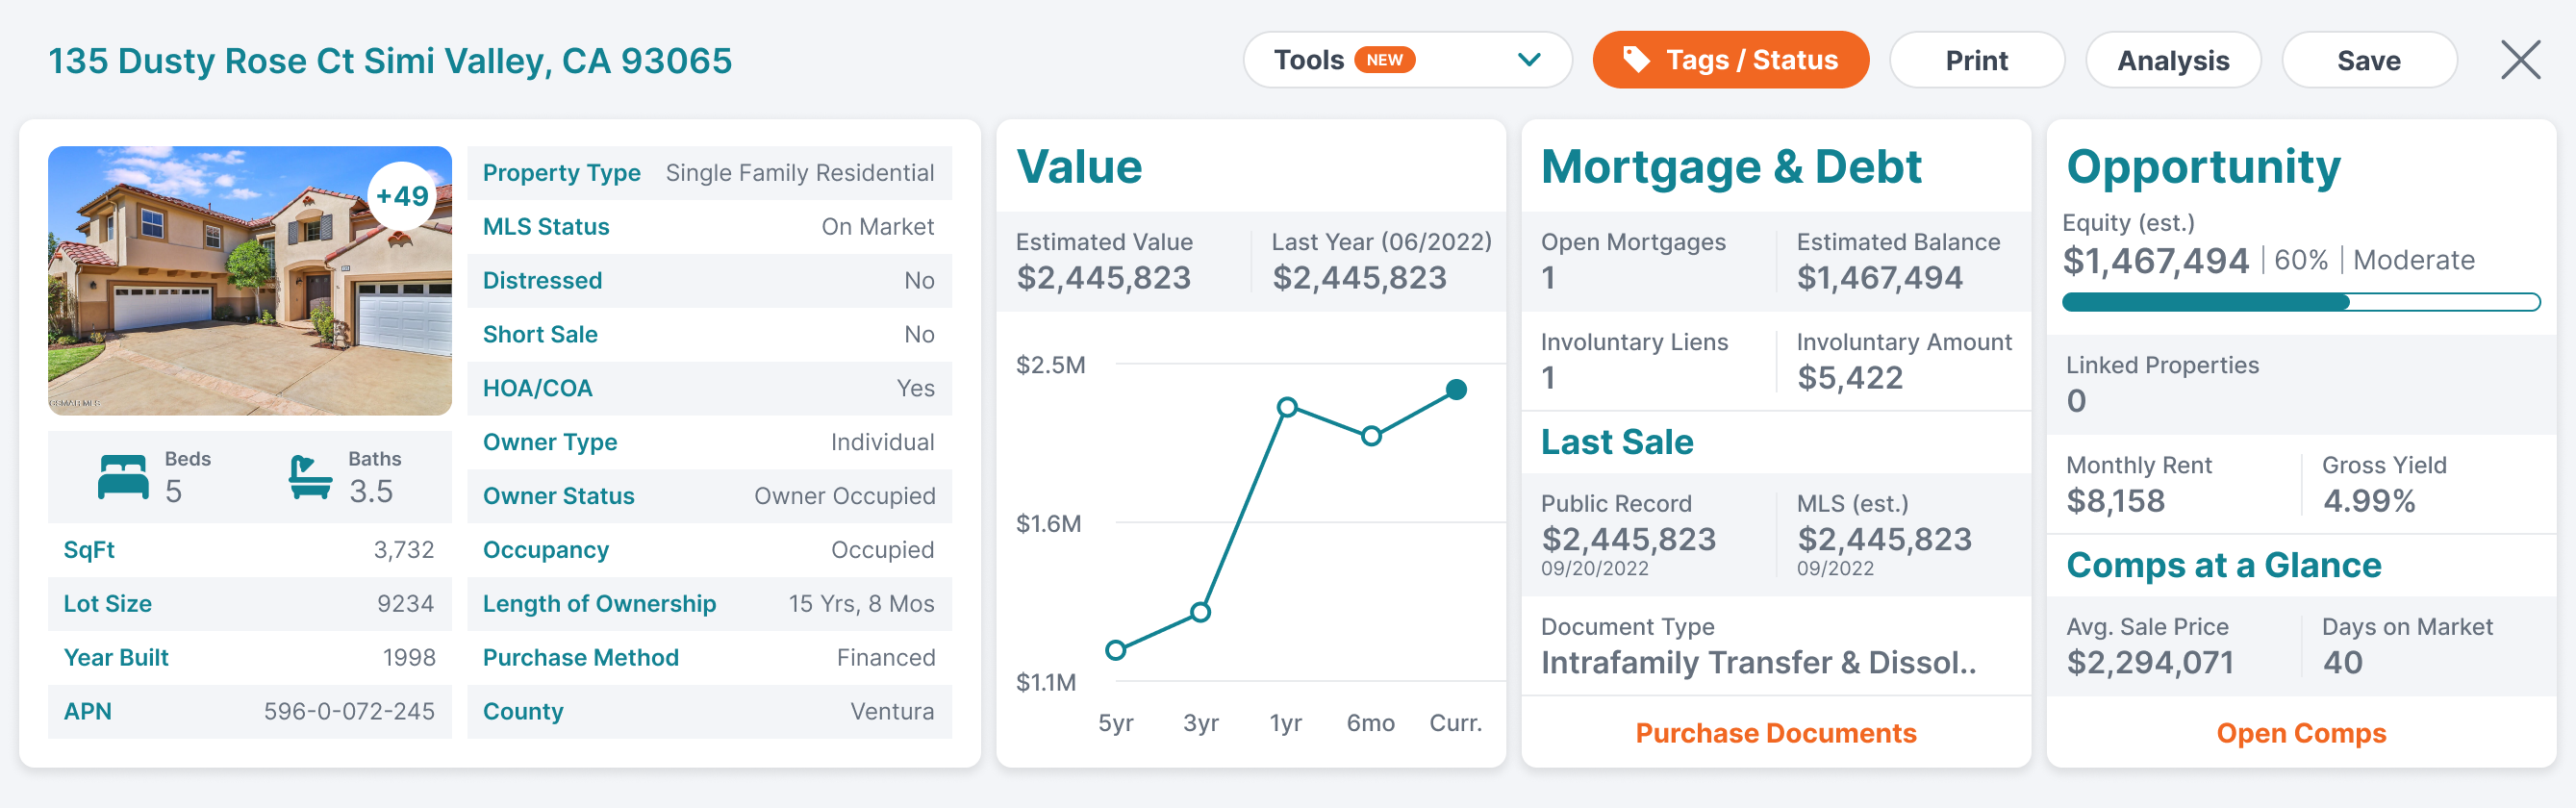
Task: Print the property report
Action: pyautogui.click(x=1976, y=60)
